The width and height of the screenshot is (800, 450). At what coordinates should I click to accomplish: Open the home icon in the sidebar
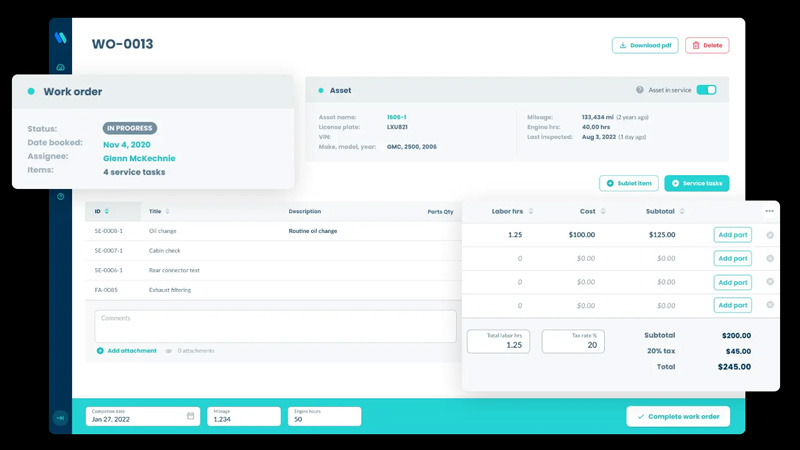[60, 68]
